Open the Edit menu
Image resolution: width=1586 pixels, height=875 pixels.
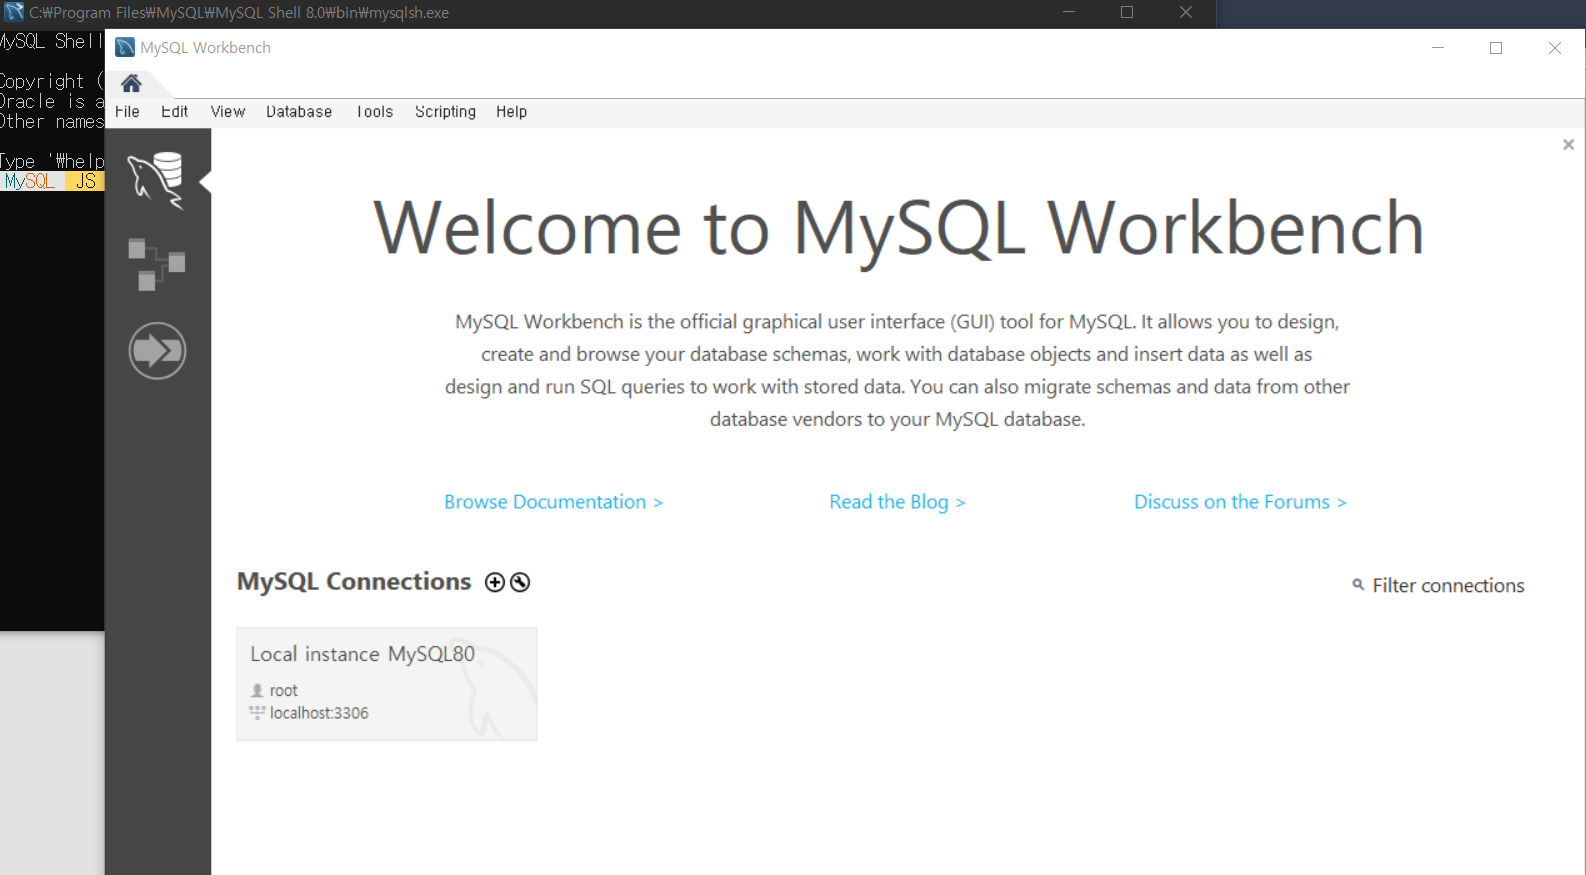pyautogui.click(x=175, y=112)
